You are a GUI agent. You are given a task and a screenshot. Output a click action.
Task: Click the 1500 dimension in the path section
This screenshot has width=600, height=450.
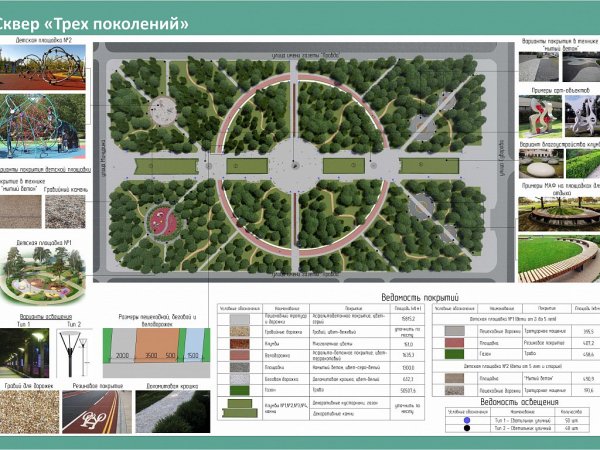click(x=192, y=355)
